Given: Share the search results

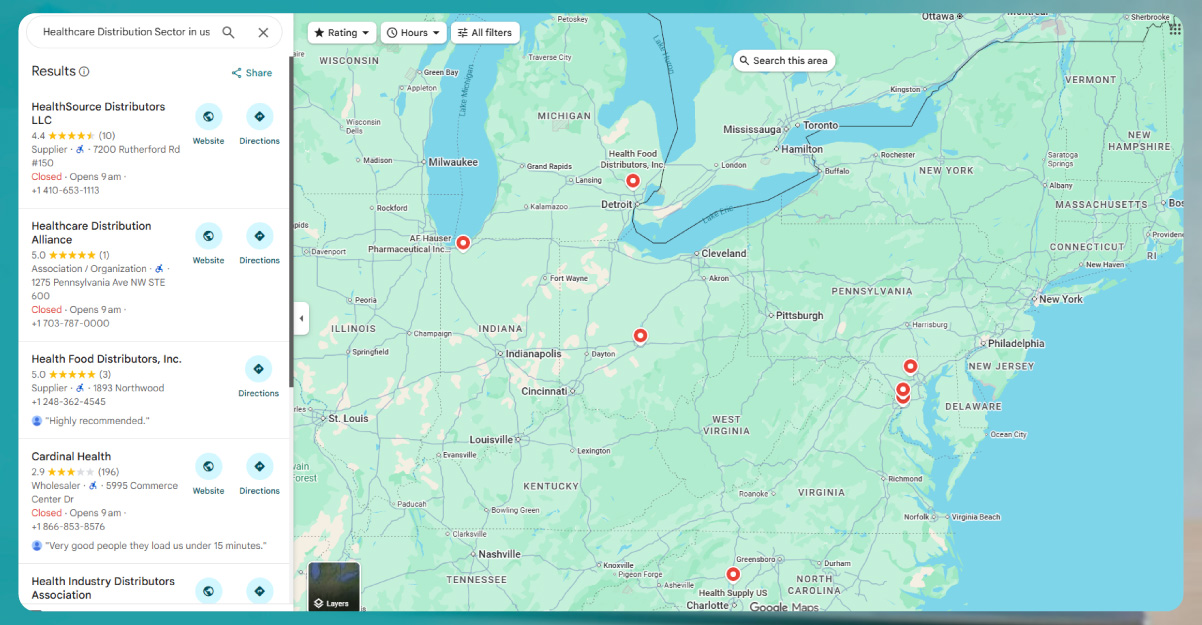Looking at the screenshot, I should (251, 73).
